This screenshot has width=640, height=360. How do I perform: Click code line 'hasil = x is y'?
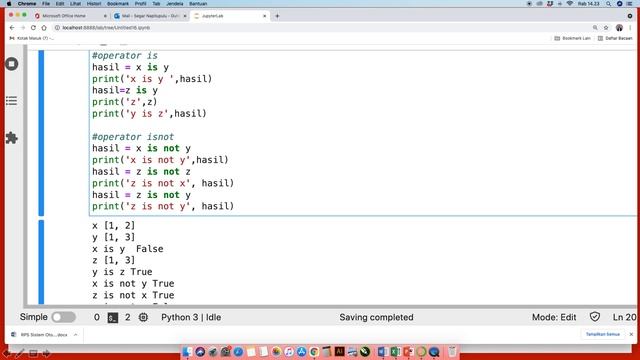tap(130, 67)
